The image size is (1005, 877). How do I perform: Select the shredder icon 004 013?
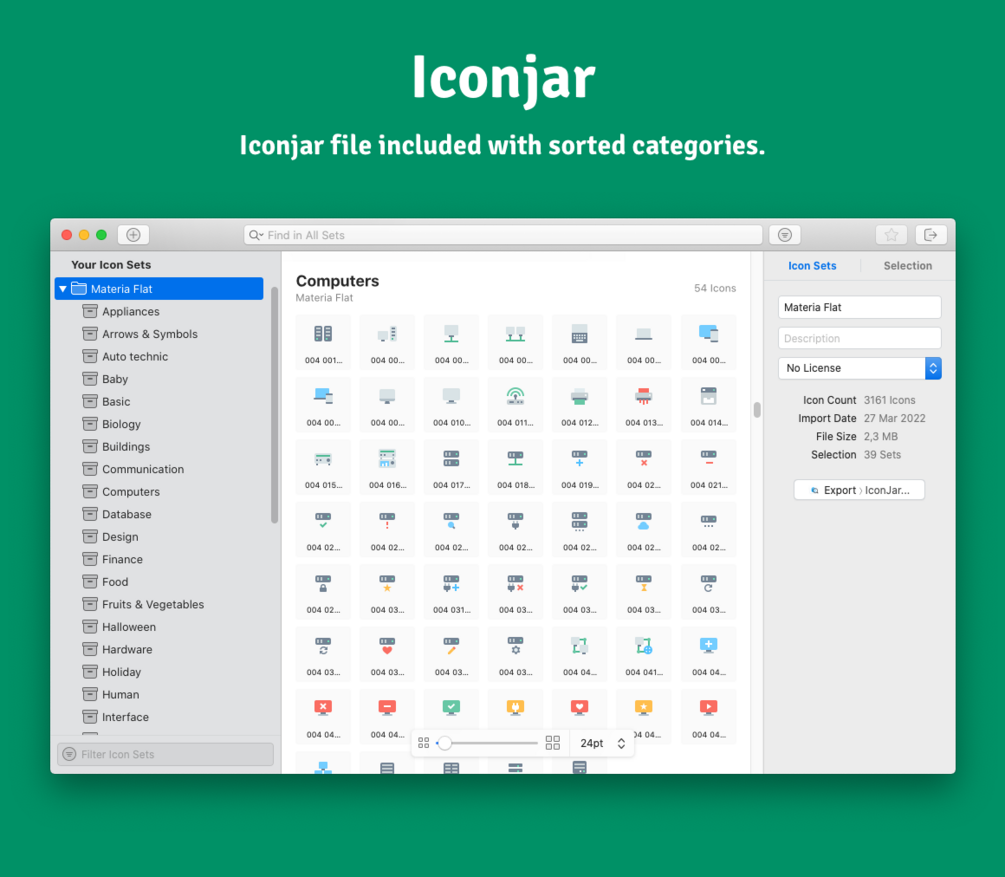644,405
